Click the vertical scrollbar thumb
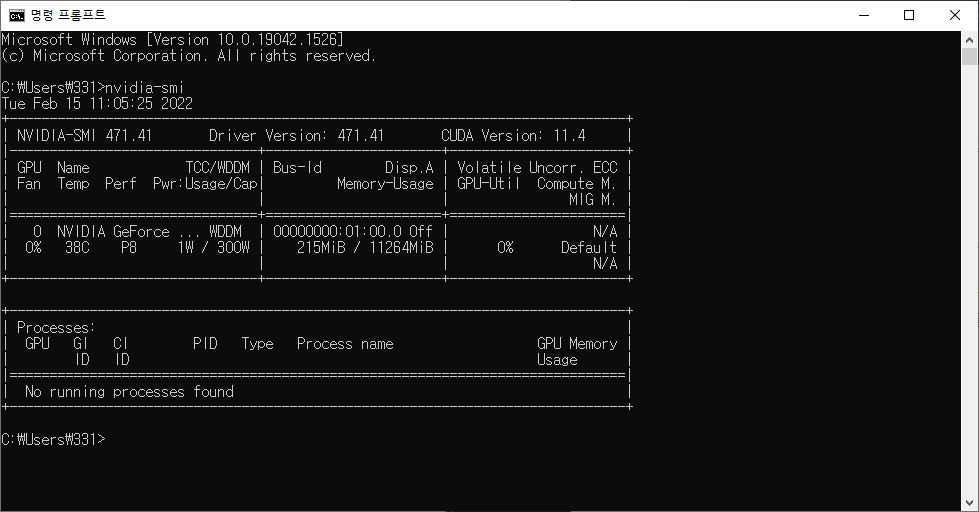Viewport: 979px width, 512px height. tap(969, 56)
